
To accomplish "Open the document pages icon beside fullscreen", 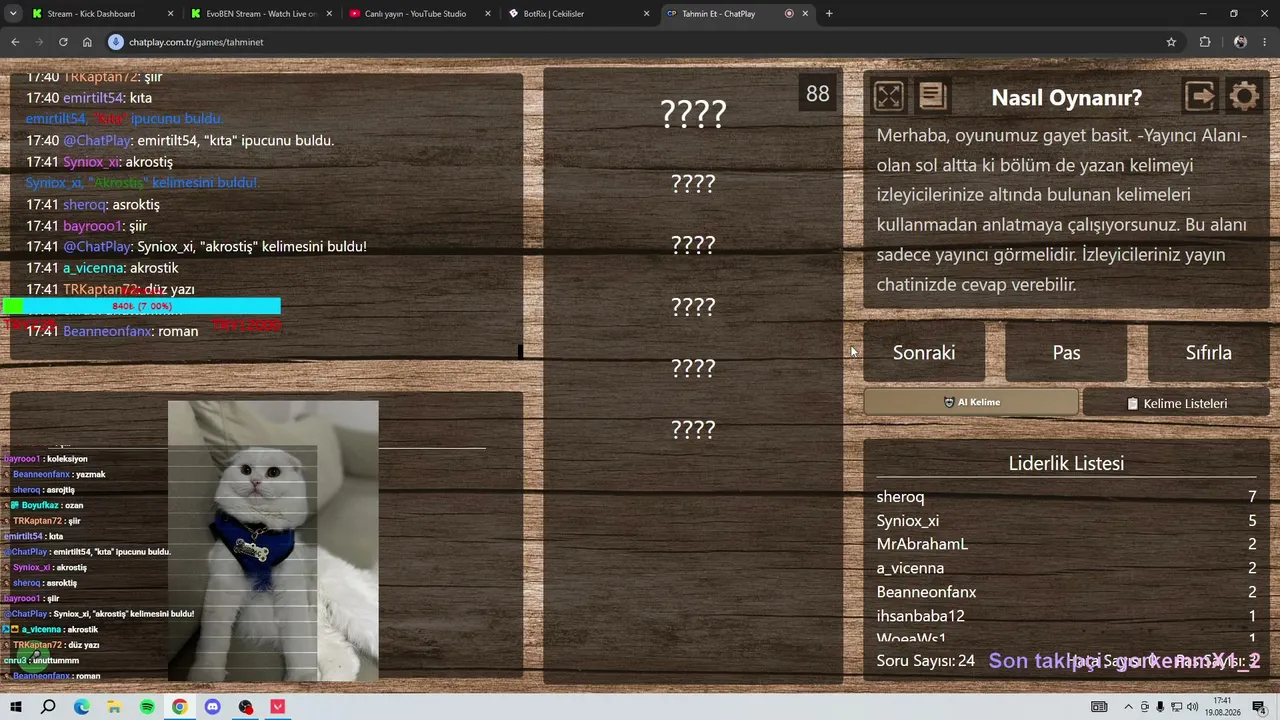I will point(932,96).
